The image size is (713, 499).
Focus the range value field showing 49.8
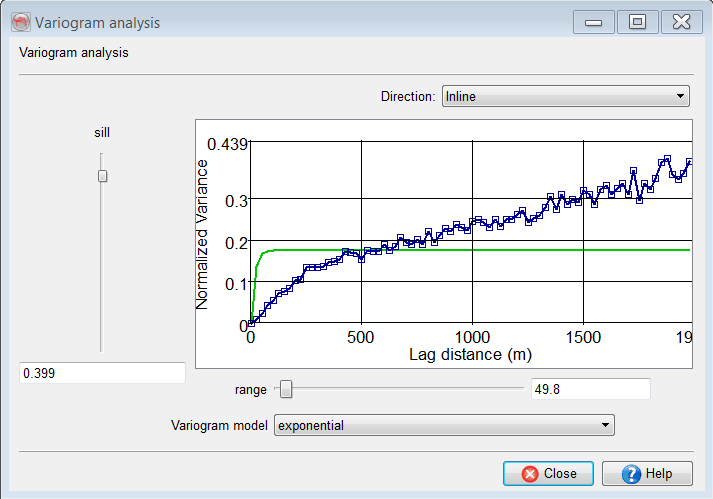tap(590, 388)
